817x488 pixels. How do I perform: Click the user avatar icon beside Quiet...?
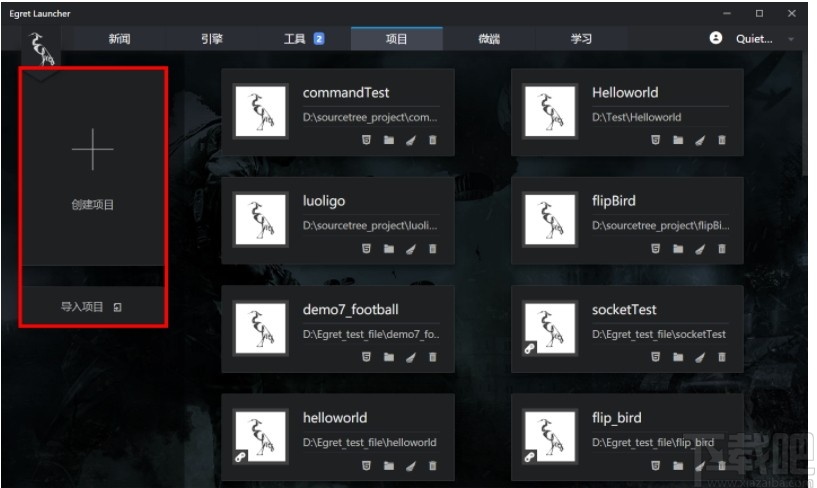tap(716, 38)
